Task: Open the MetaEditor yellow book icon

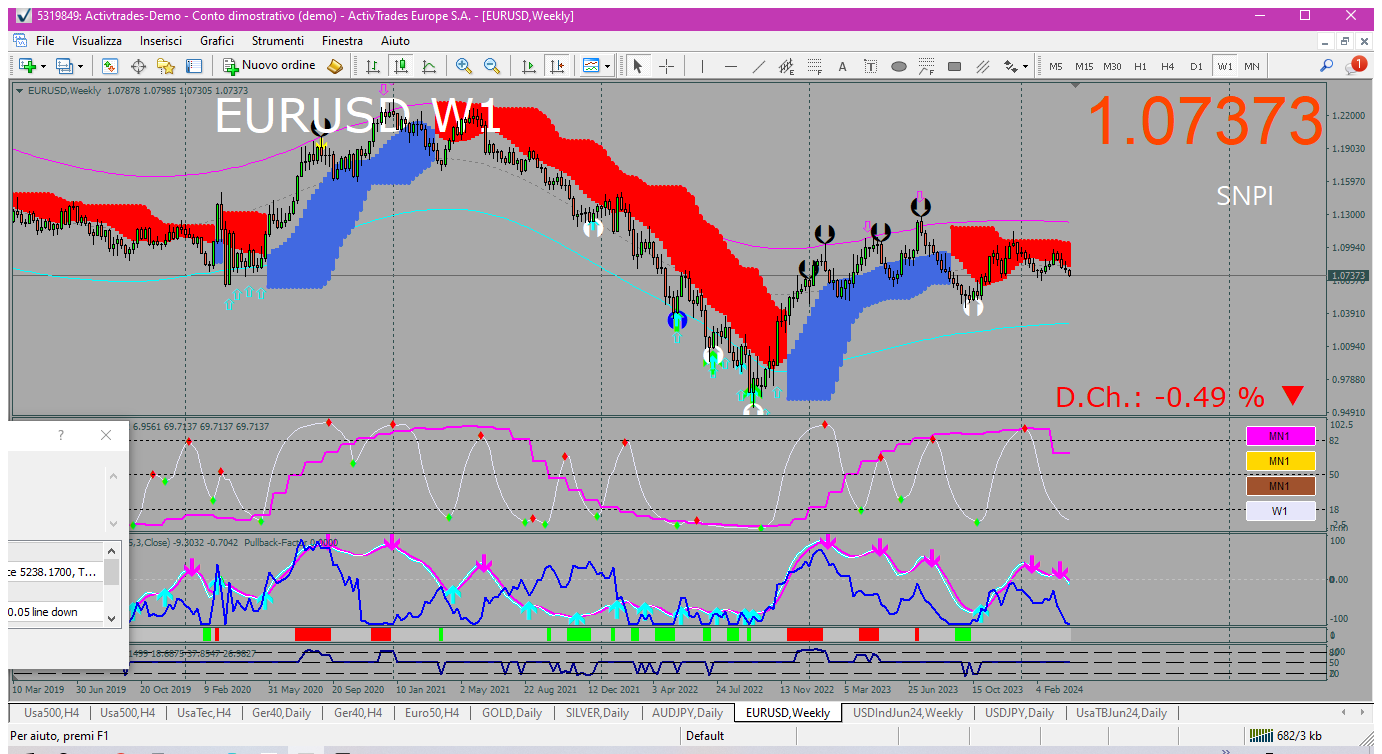Action: coord(335,66)
